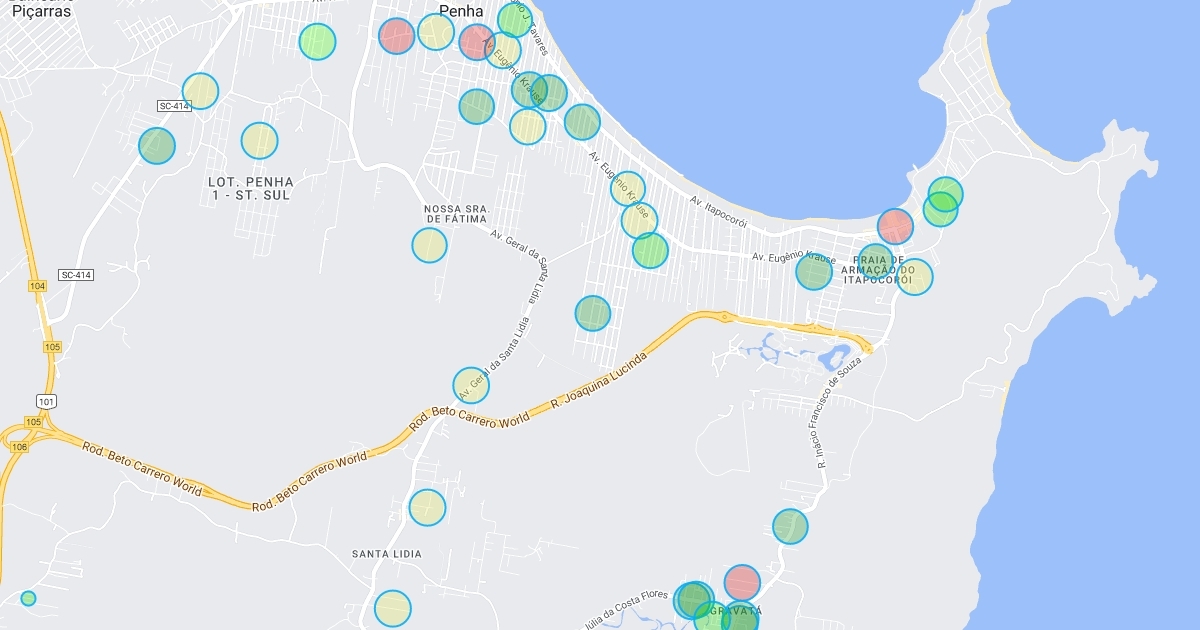Image resolution: width=1200 pixels, height=630 pixels.
Task: Click the red marker just above Gravatá label
Action: pyautogui.click(x=742, y=582)
